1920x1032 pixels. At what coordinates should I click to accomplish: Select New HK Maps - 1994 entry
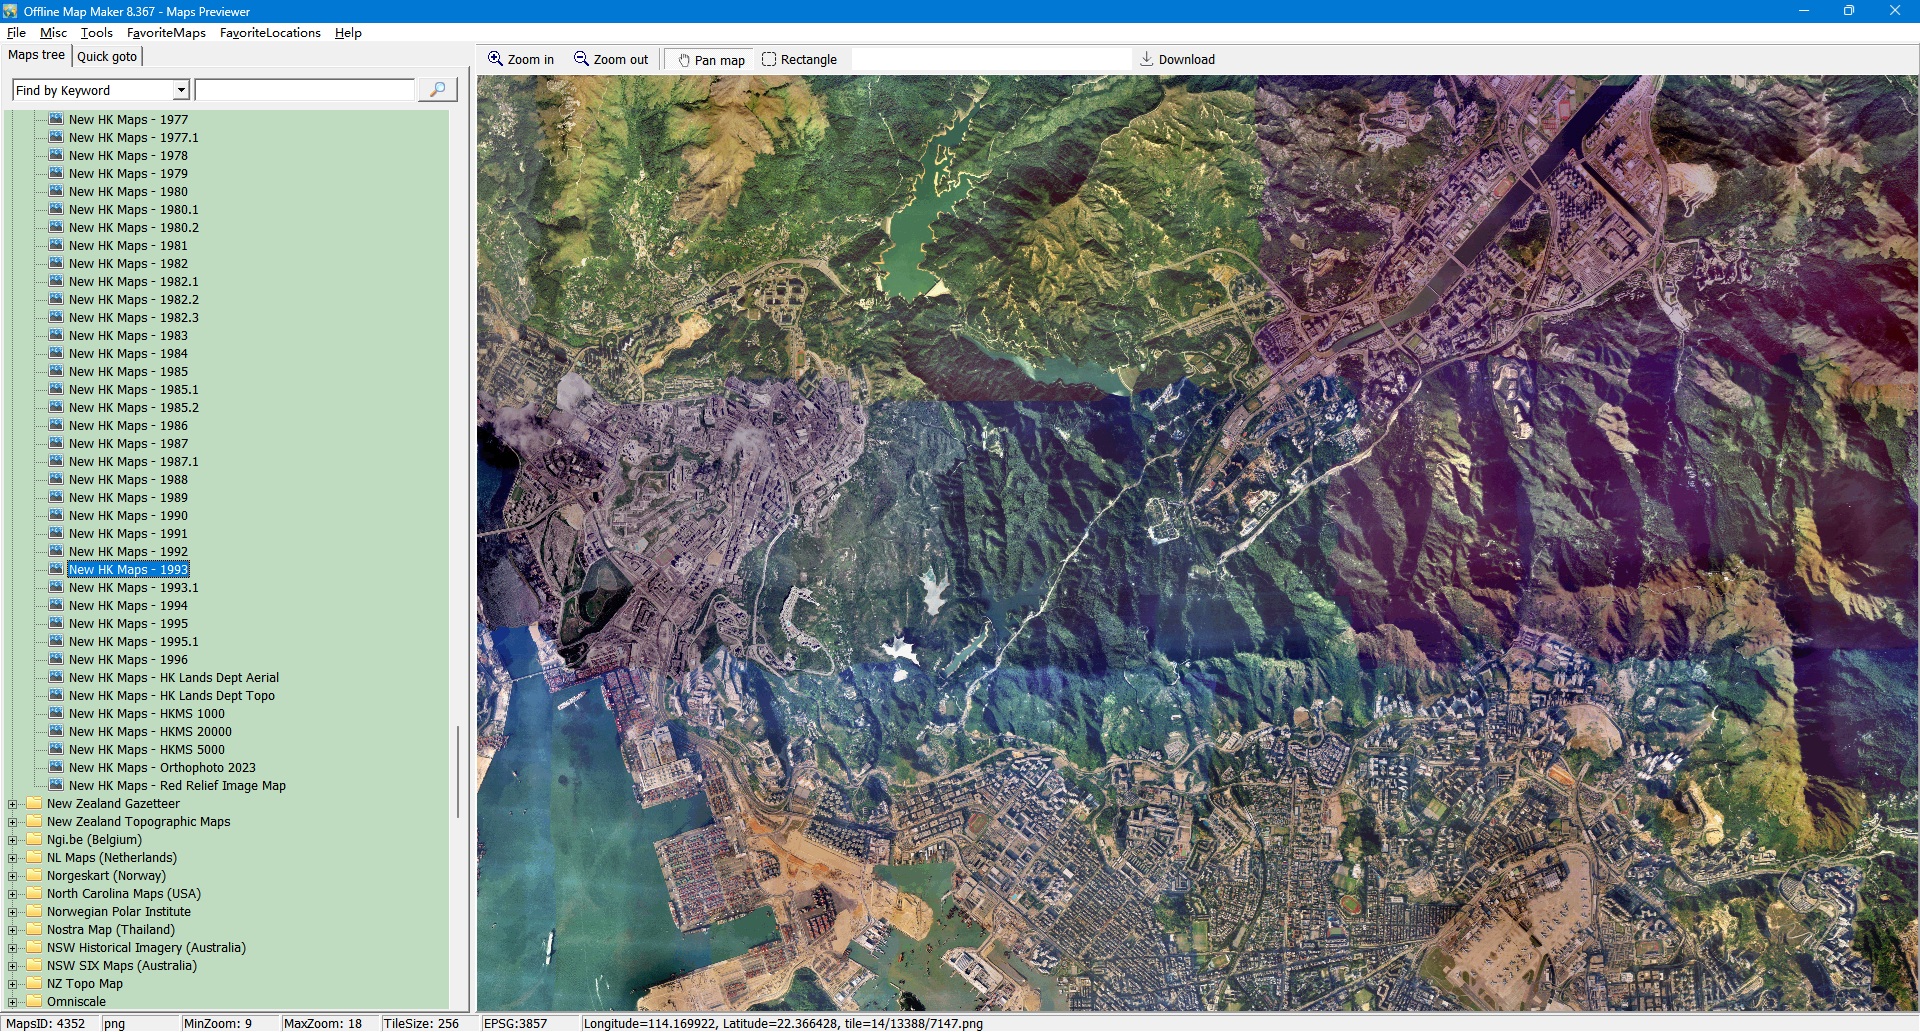[x=128, y=606]
